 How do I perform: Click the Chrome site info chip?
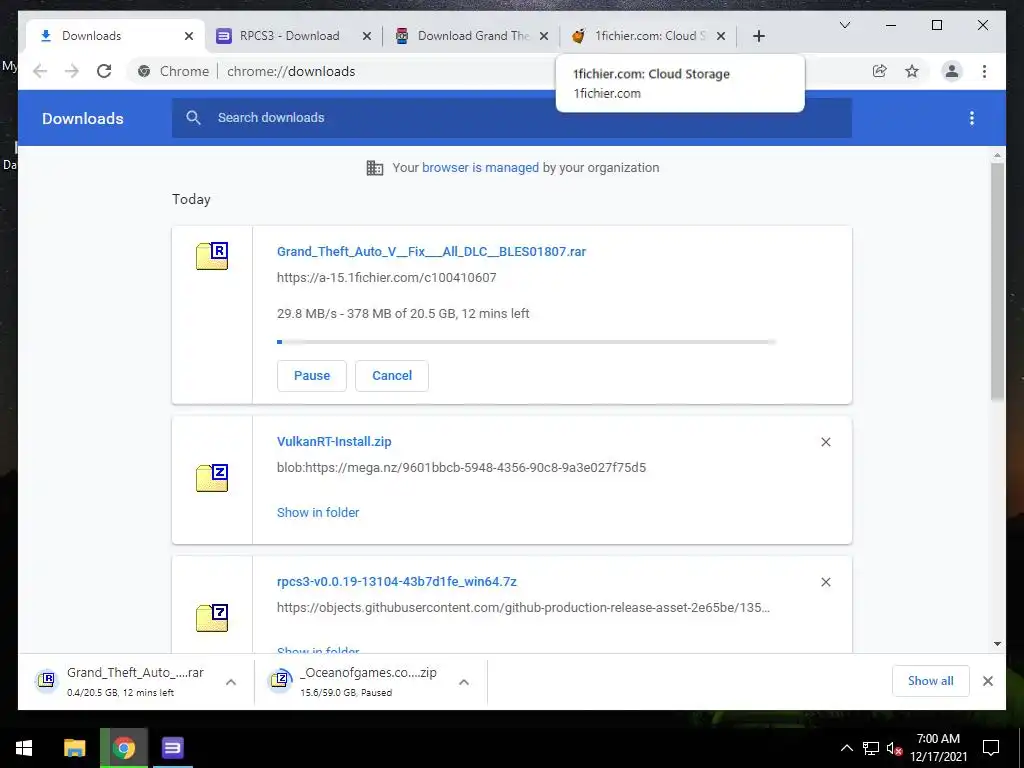(173, 71)
